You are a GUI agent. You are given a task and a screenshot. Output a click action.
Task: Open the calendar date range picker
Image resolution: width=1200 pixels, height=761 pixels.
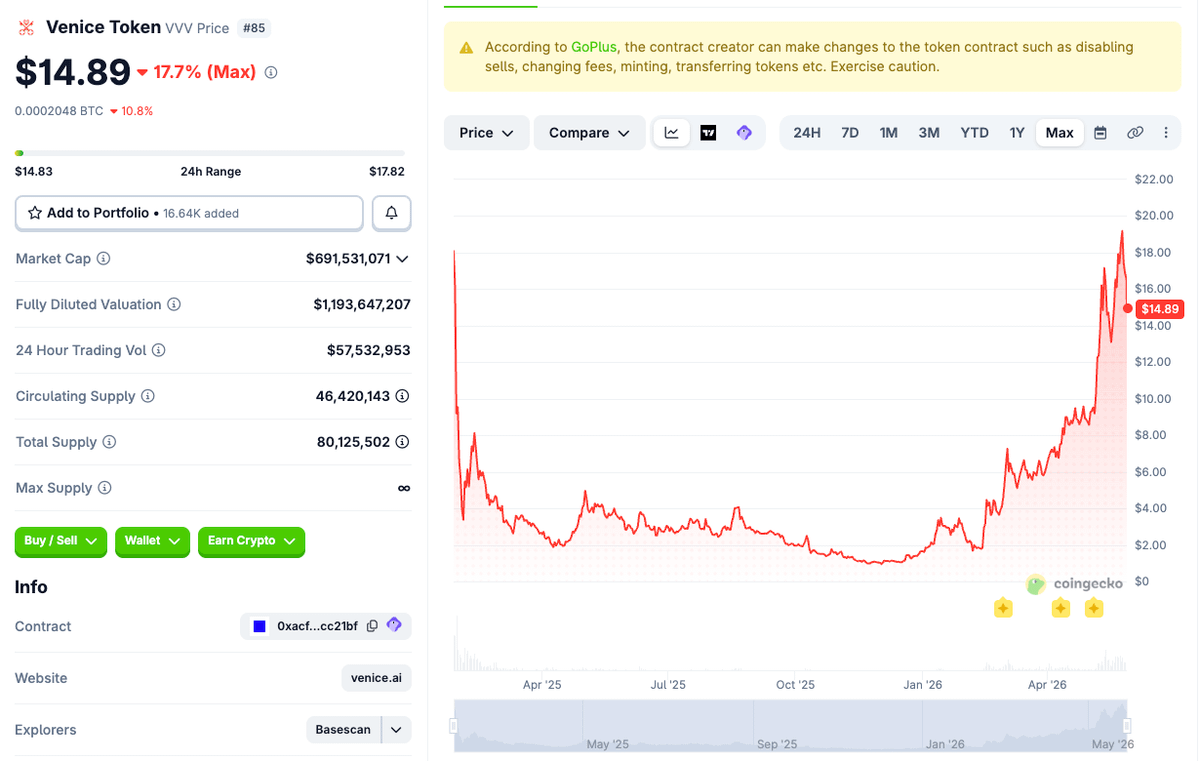pos(1100,133)
